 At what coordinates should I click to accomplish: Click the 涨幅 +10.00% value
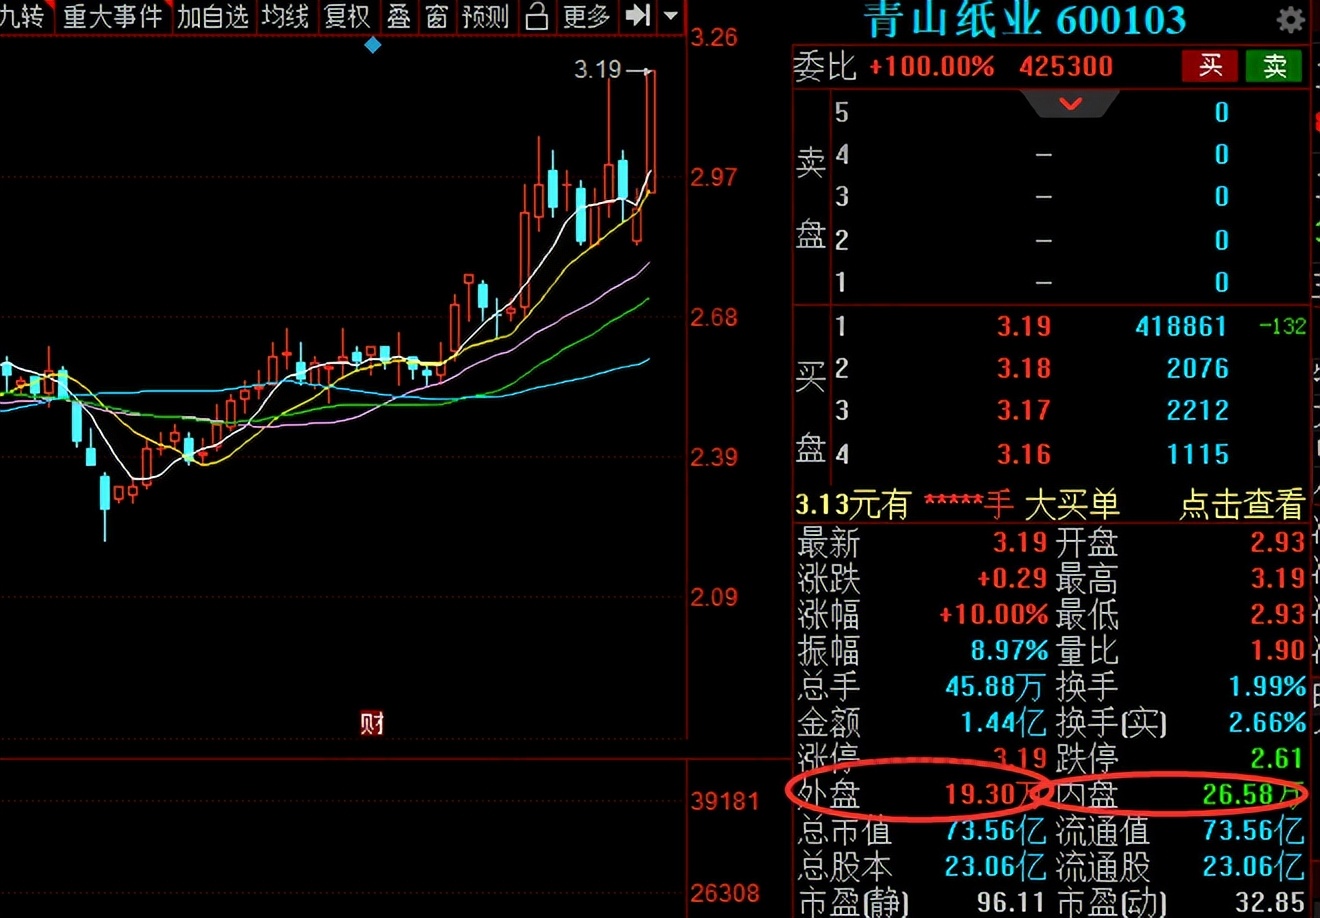(x=994, y=614)
